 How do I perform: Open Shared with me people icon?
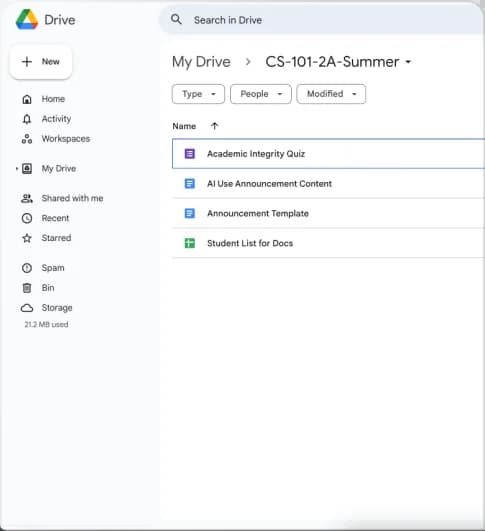click(x=27, y=198)
